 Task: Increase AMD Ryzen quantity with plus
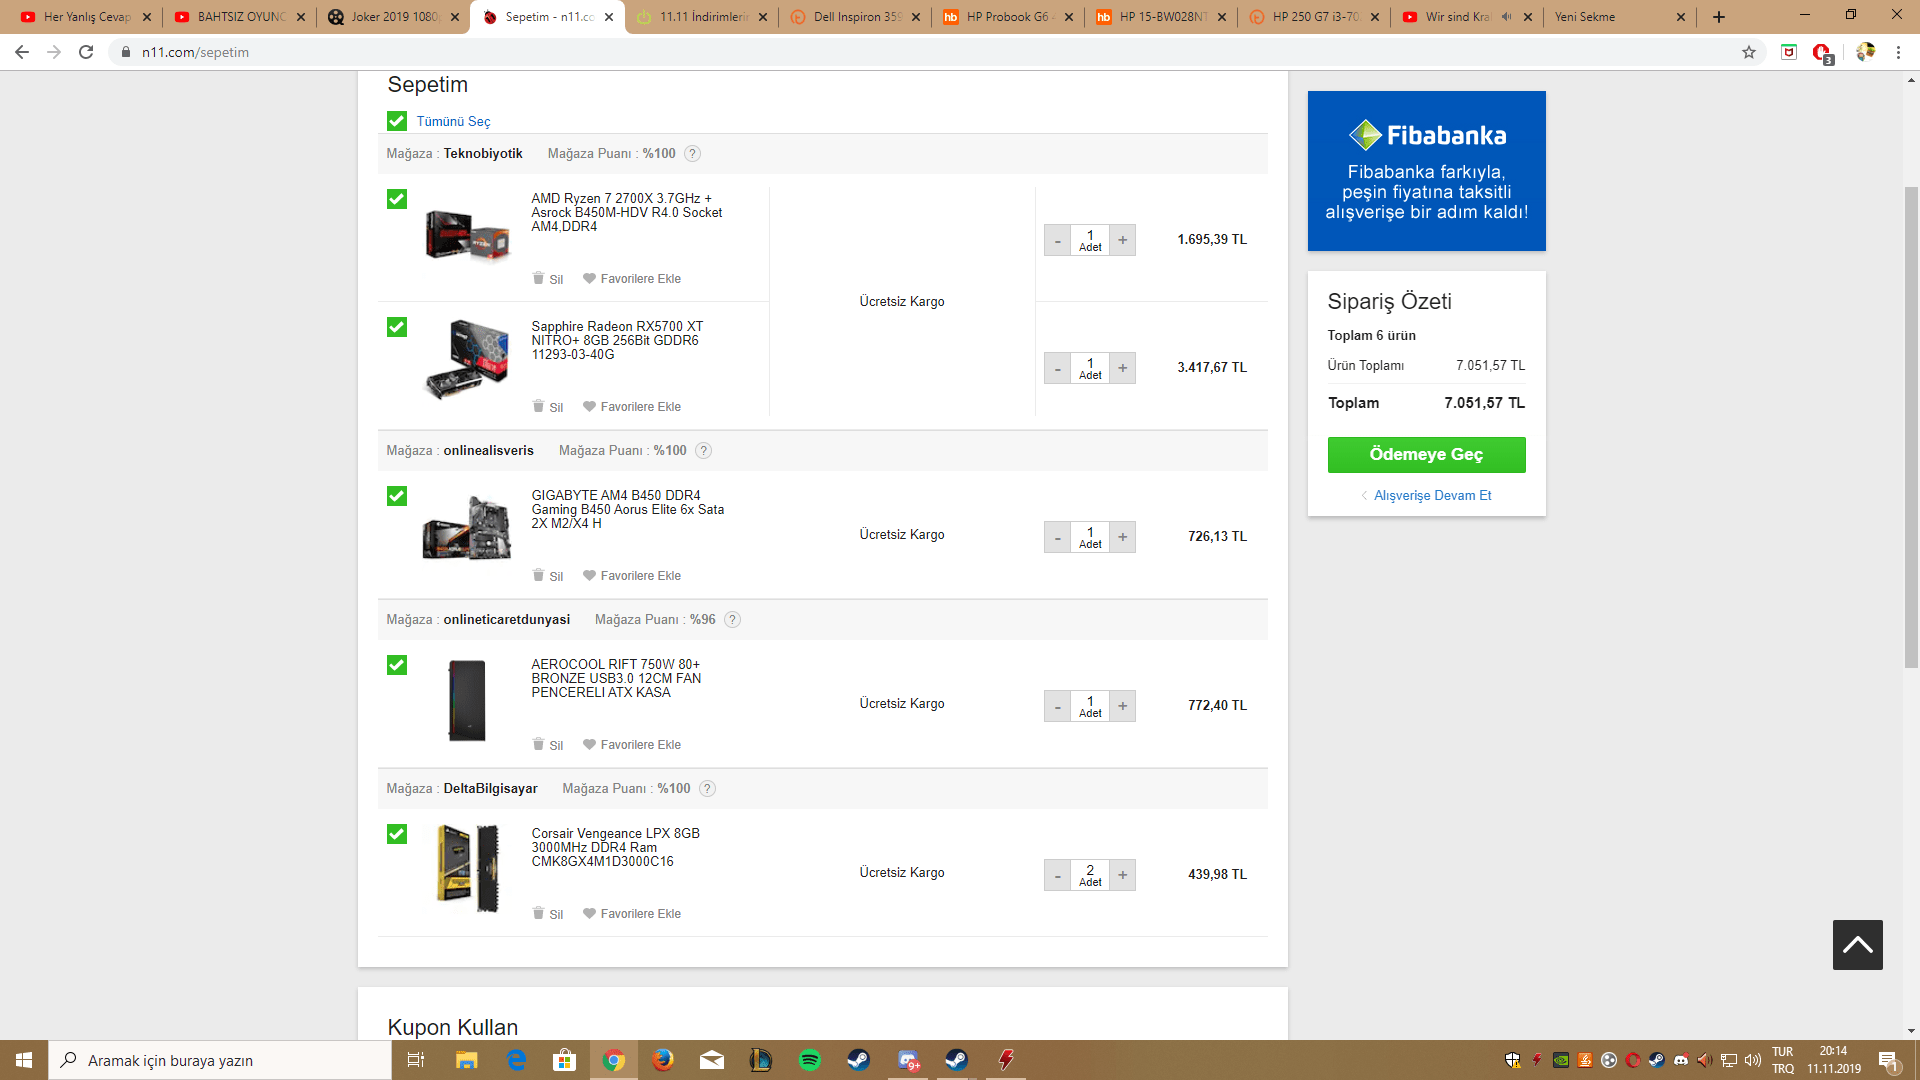pos(1122,240)
